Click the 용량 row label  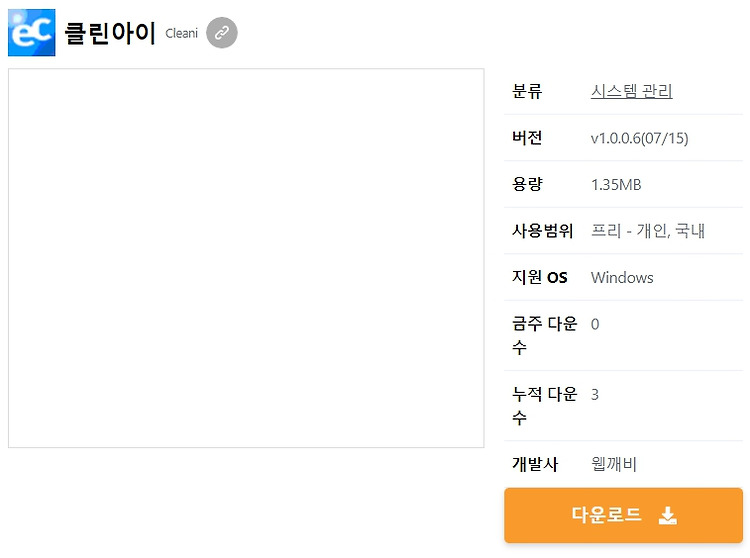(527, 184)
